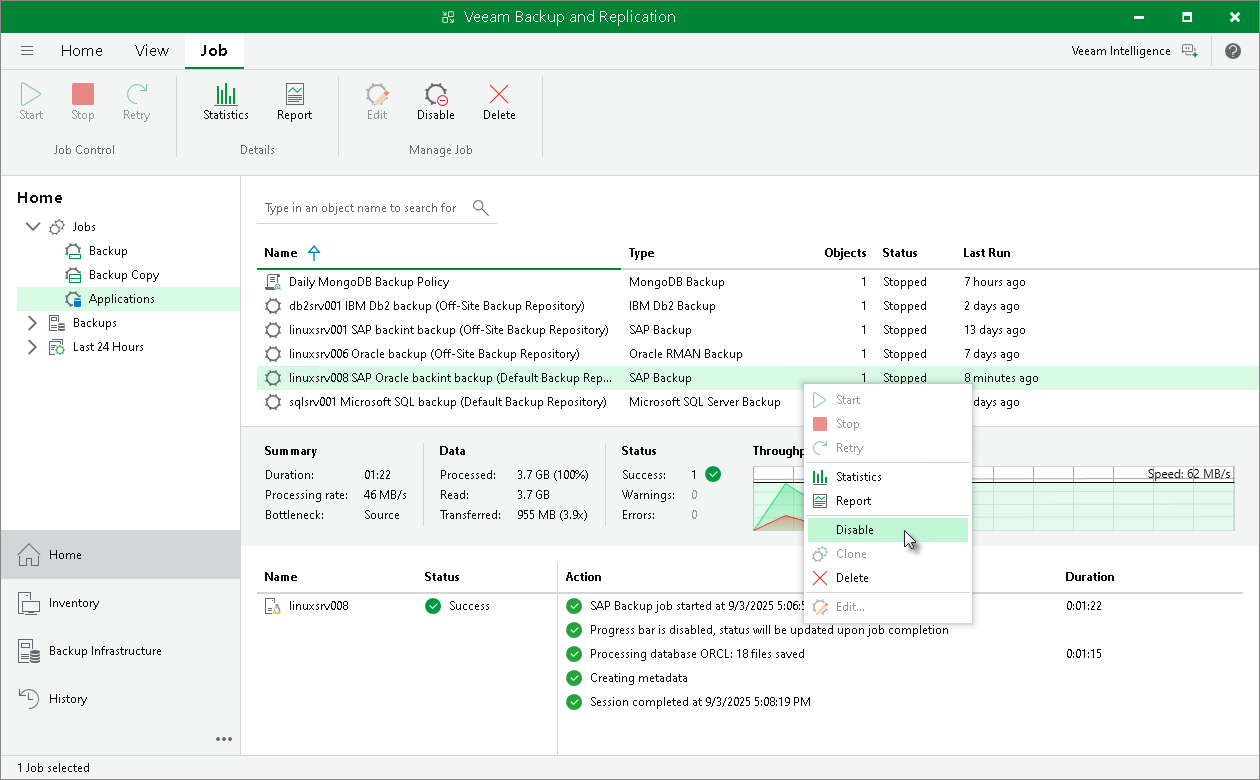Screen dimensions: 1260x780
Task: Start the selected job from the ribbon
Action: point(30,100)
